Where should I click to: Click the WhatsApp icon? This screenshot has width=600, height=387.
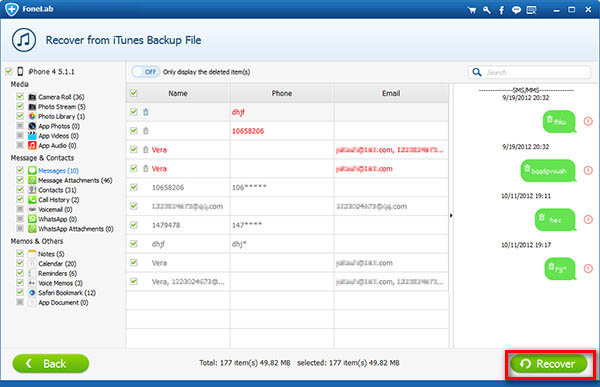point(32,219)
